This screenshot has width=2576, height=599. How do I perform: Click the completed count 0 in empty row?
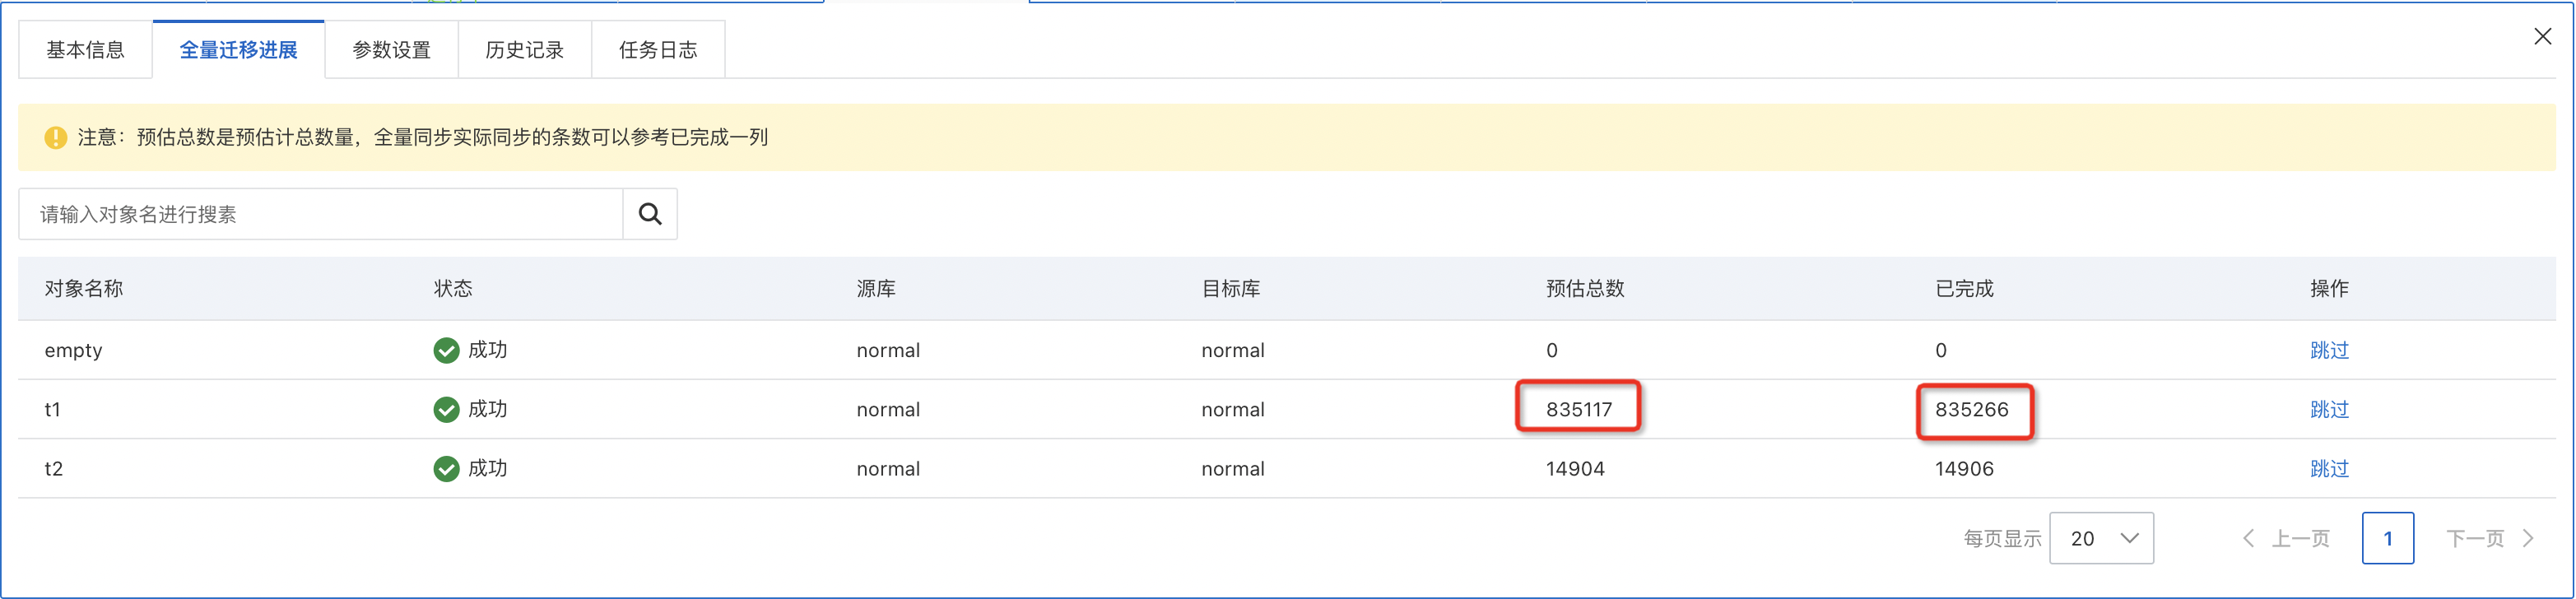click(1941, 350)
